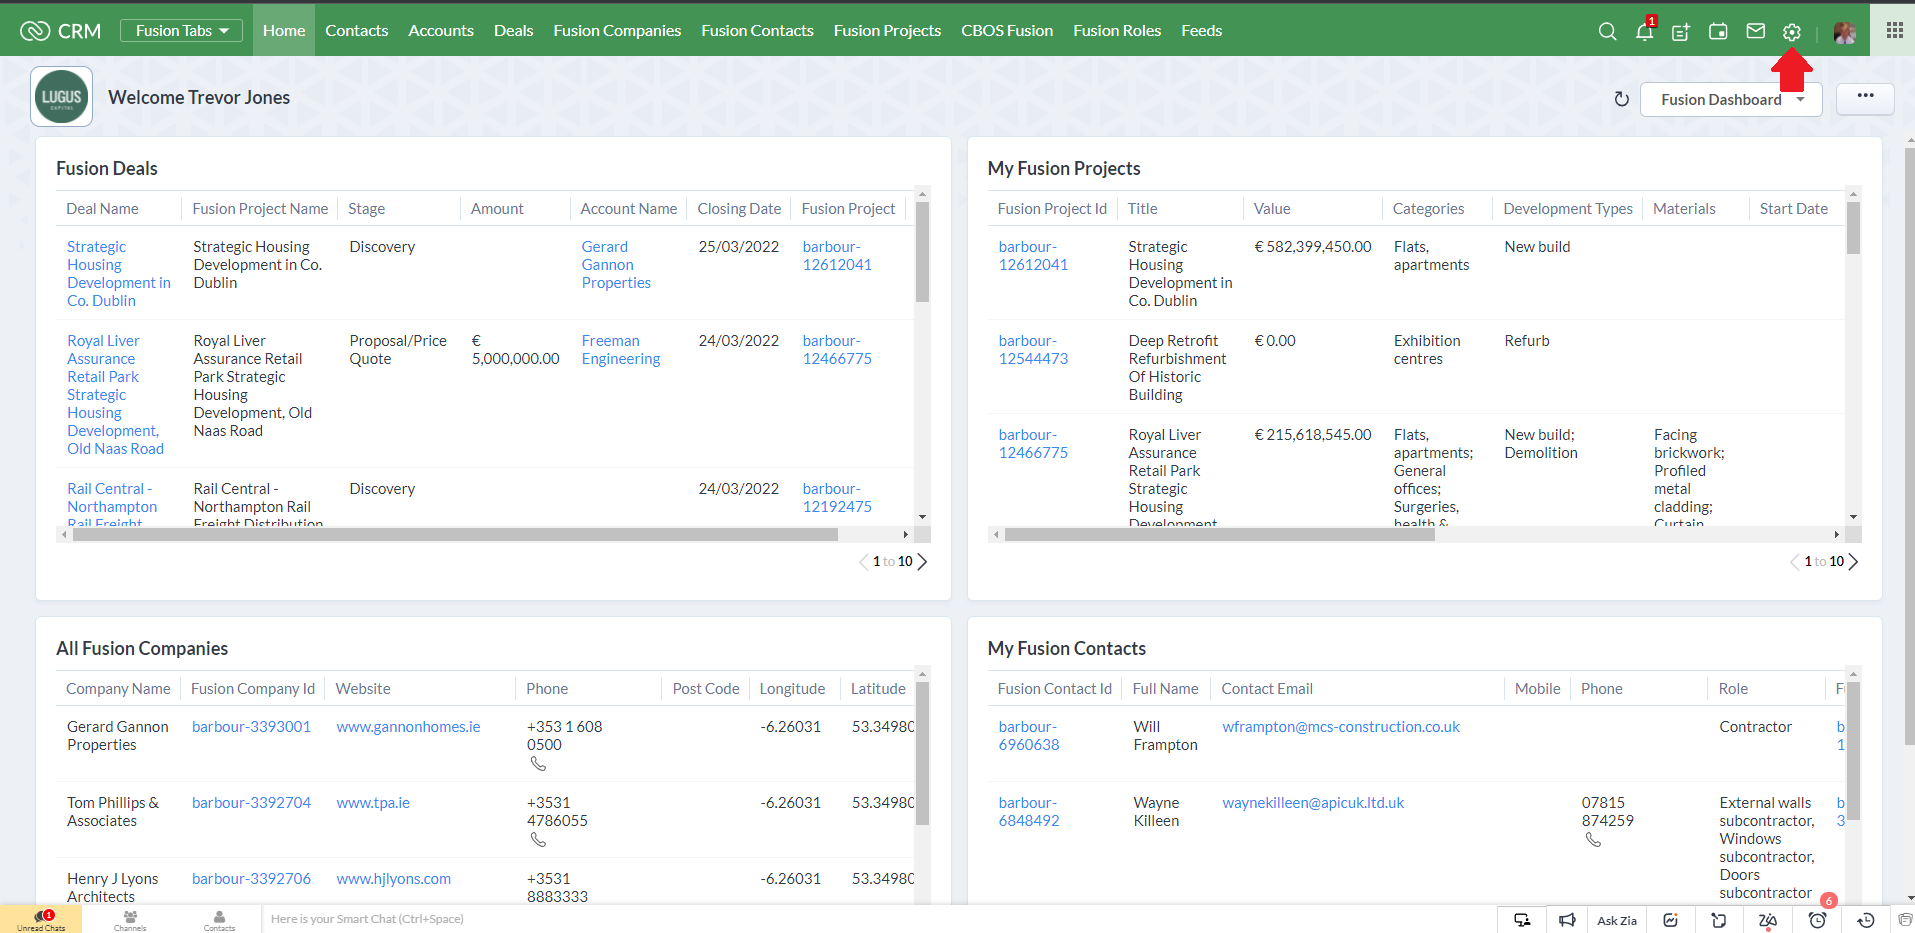Screen dimensions: 1915x933
Task: Click Fusion Deals vertical scrollbar thumb
Action: 922,252
